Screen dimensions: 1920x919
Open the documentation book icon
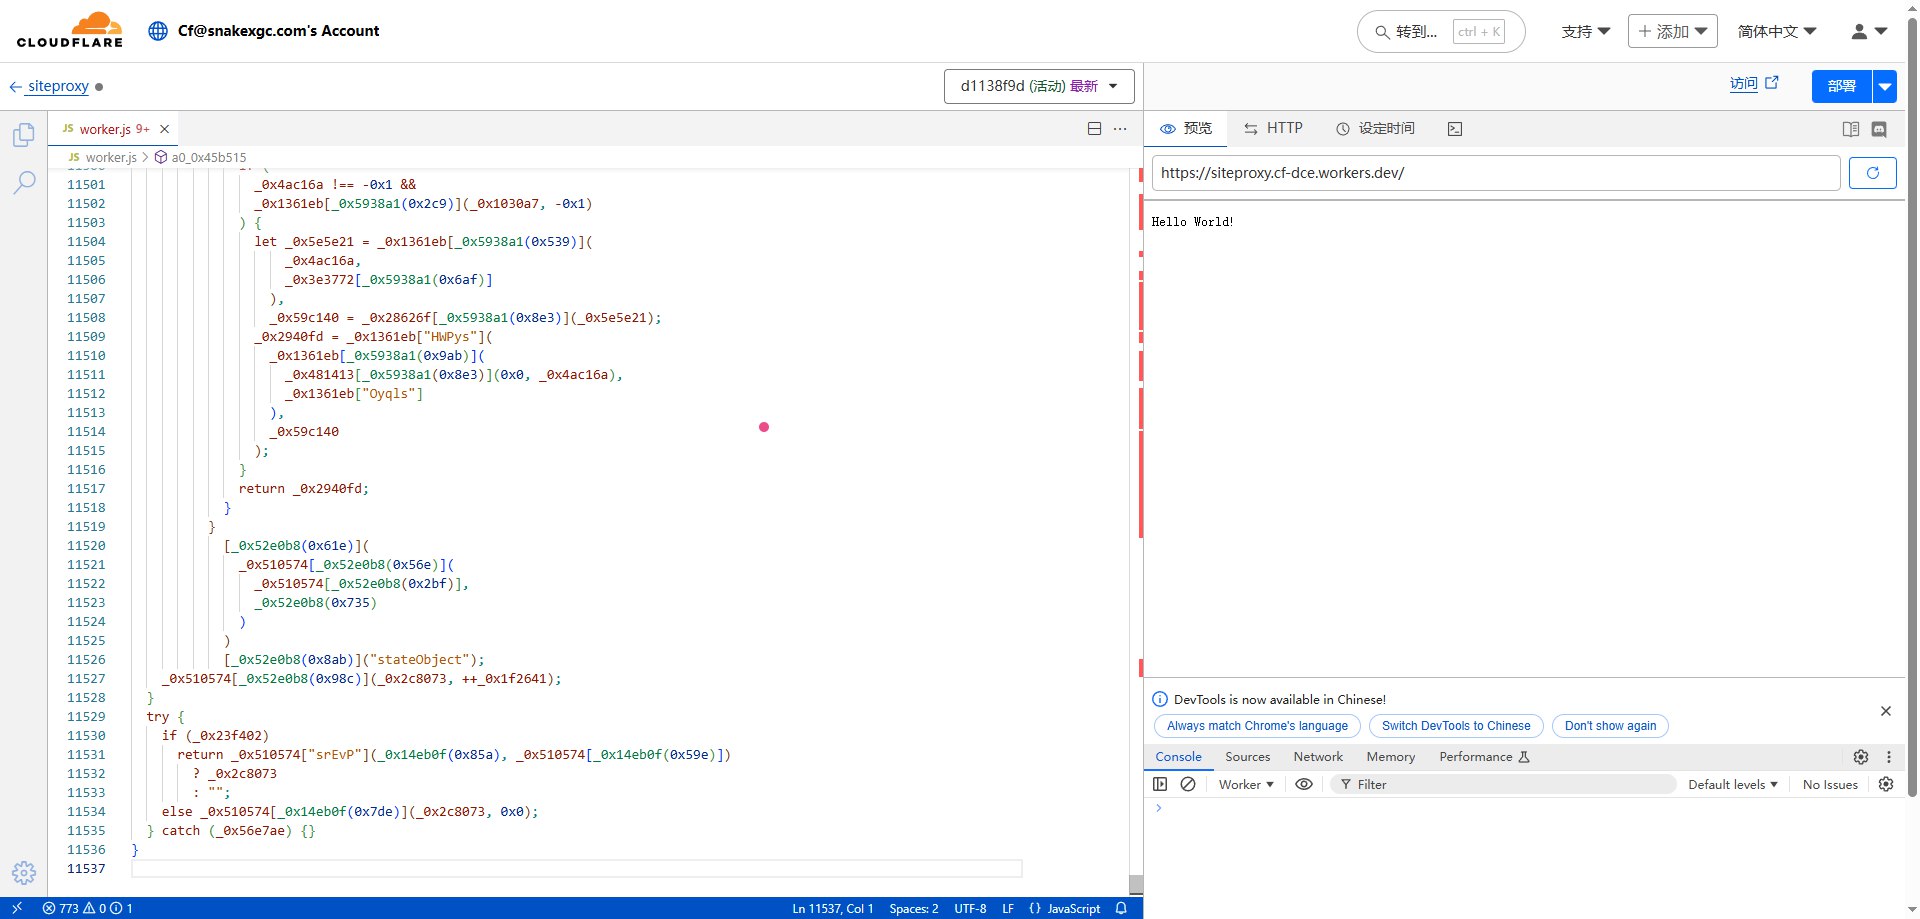pyautogui.click(x=1851, y=129)
